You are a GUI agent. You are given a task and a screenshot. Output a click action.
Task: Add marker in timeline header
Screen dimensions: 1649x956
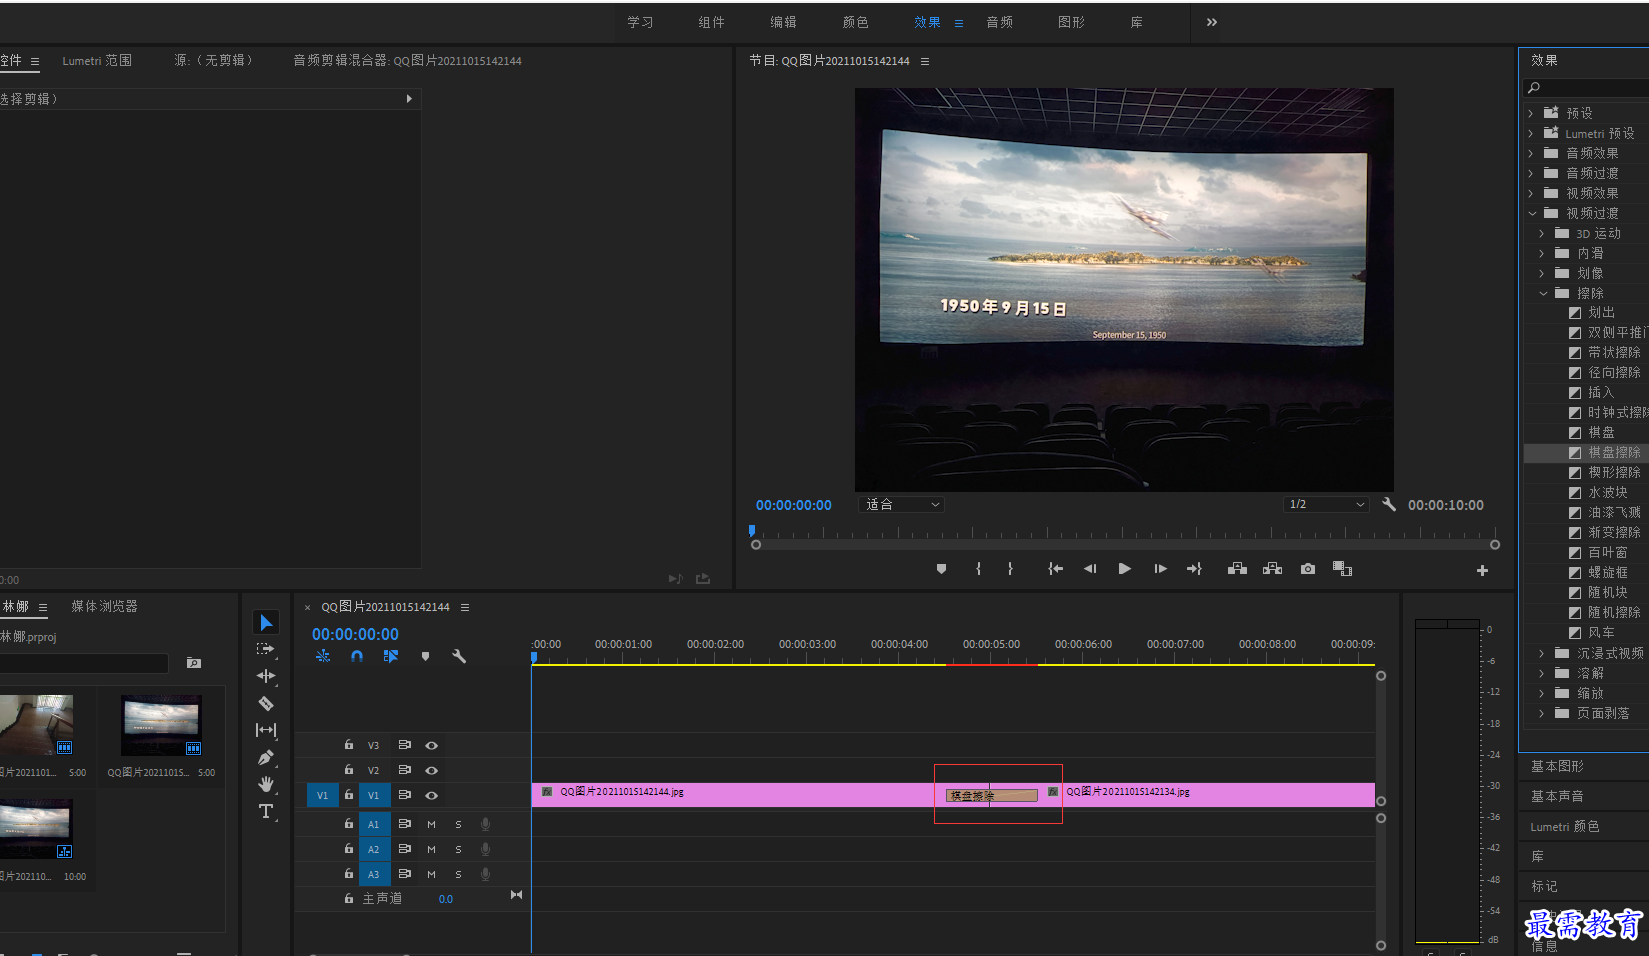[425, 657]
